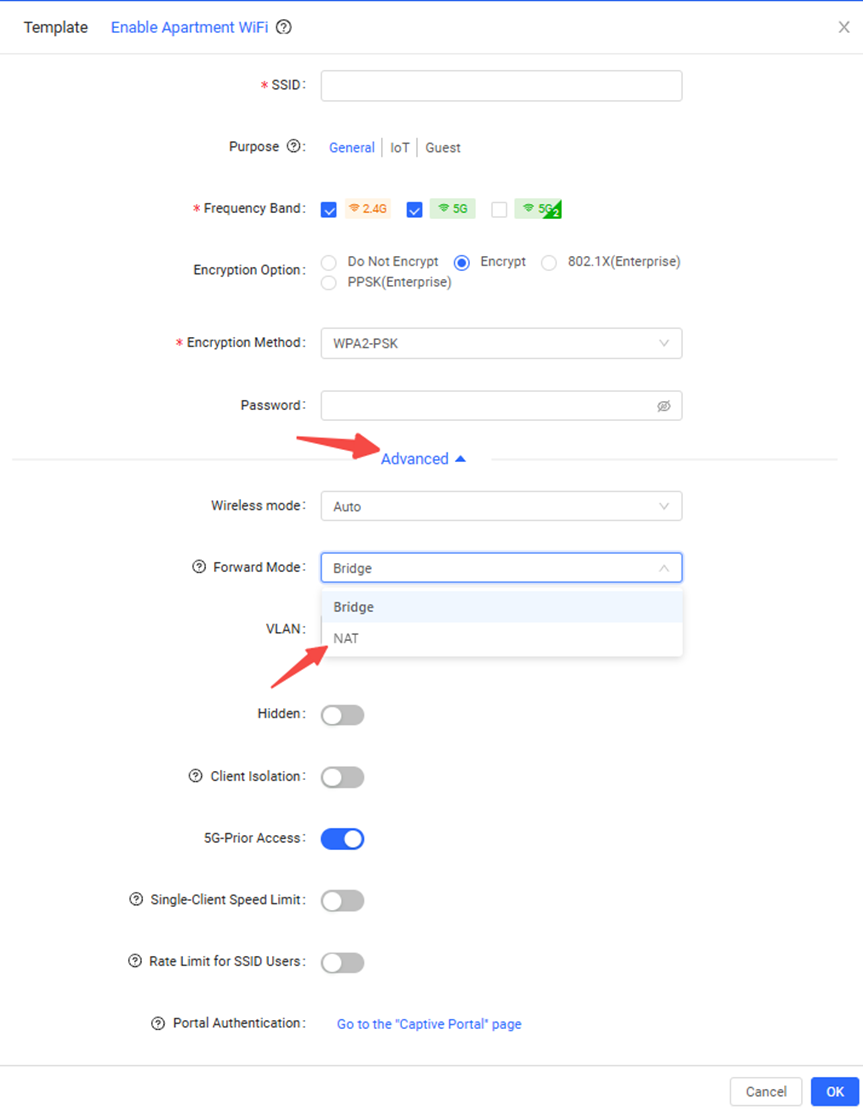Collapse the Advanced section
Image resolution: width=863 pixels, height=1117 pixels.
[423, 459]
